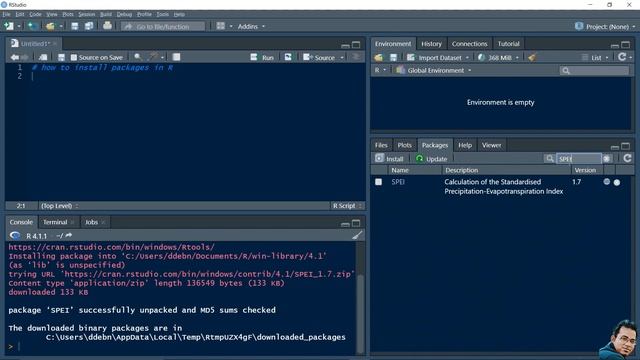Viewport: 640px width, 360px height.
Task: Open Find/Replace in the editor
Action: (x=138, y=57)
